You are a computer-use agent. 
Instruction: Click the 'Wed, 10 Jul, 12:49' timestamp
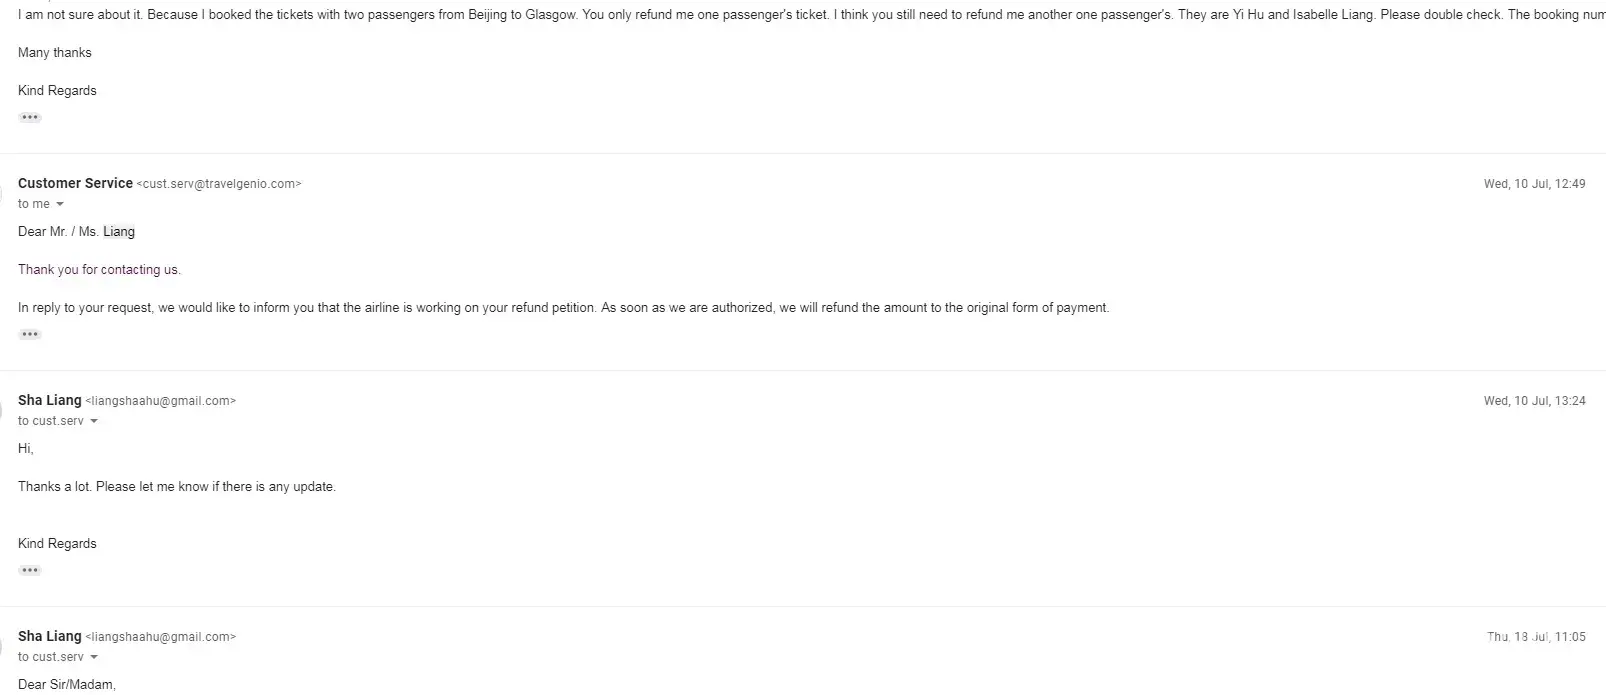click(1534, 184)
